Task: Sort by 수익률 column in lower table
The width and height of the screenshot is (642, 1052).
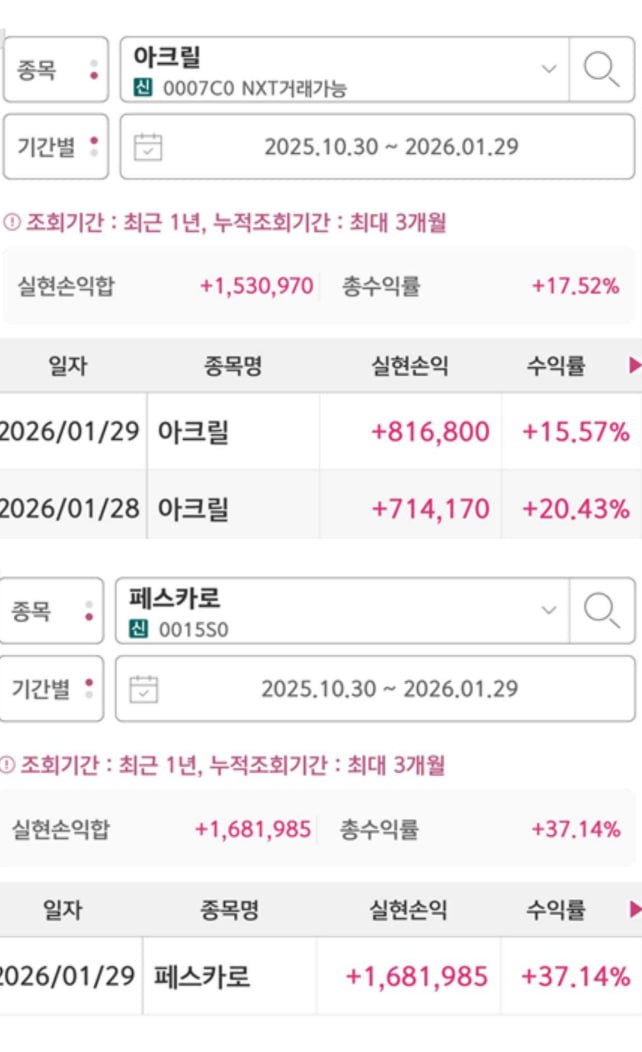Action: click(556, 910)
